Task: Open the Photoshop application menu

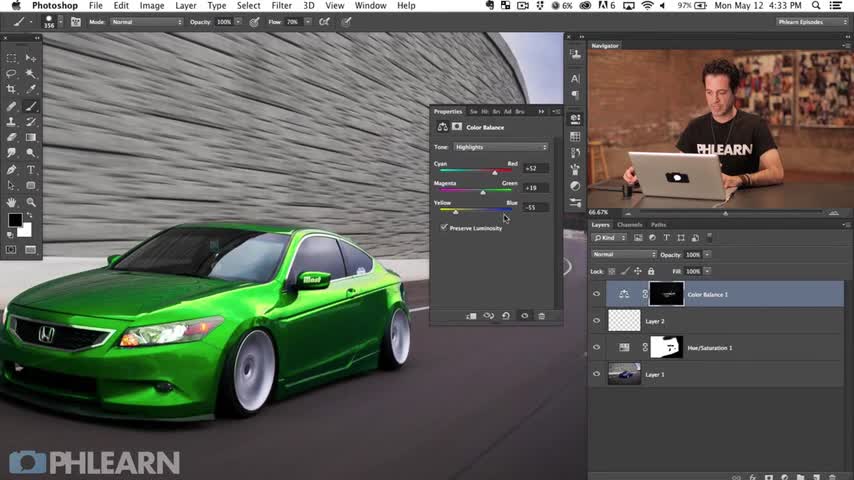Action: pyautogui.click(x=55, y=5)
